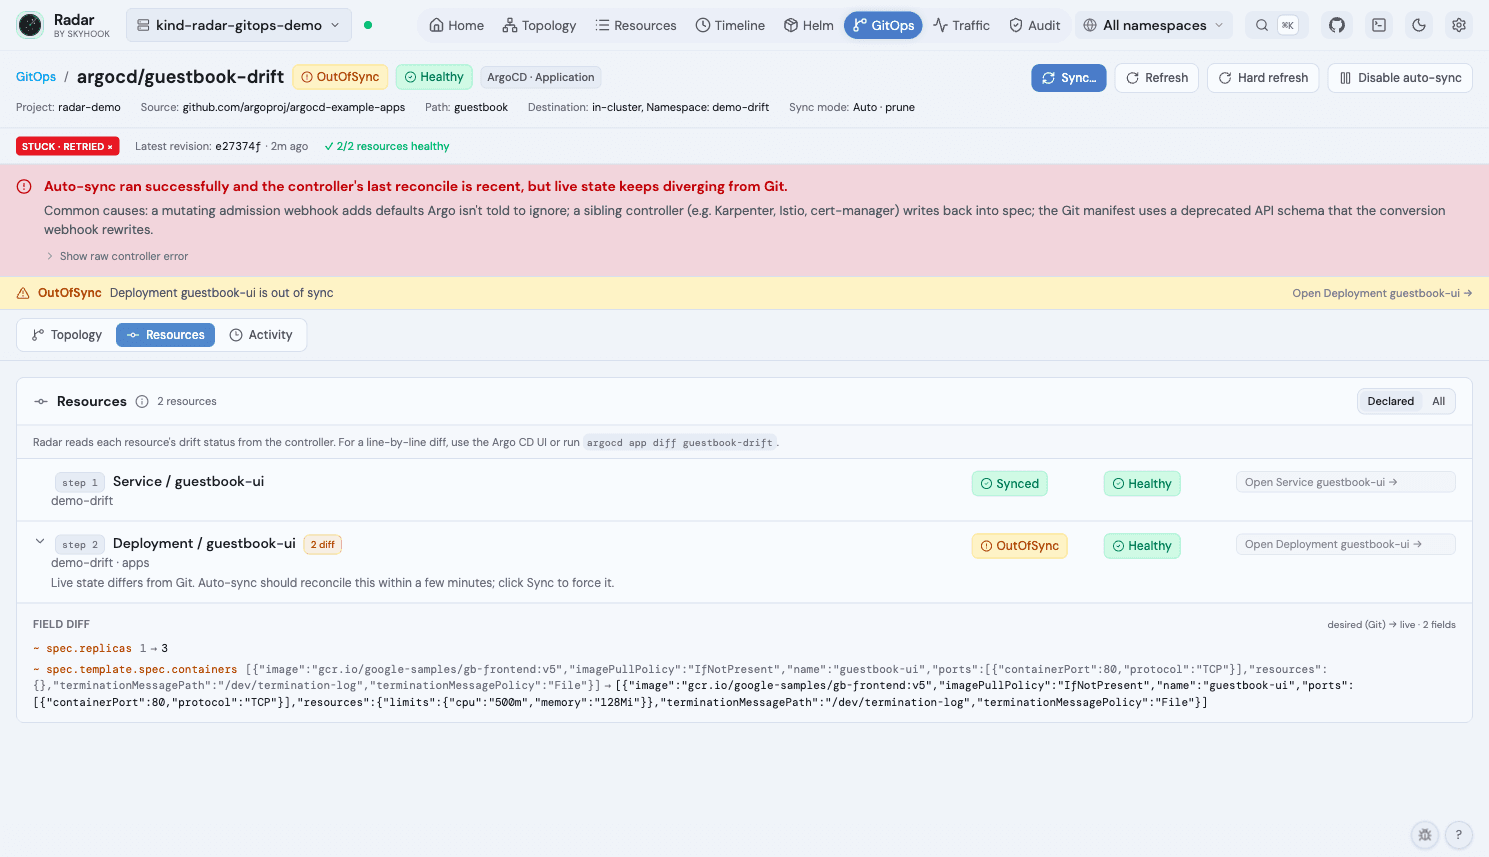The image size is (1489, 857).
Task: Open the GitHub repository icon
Action: (x=1337, y=25)
